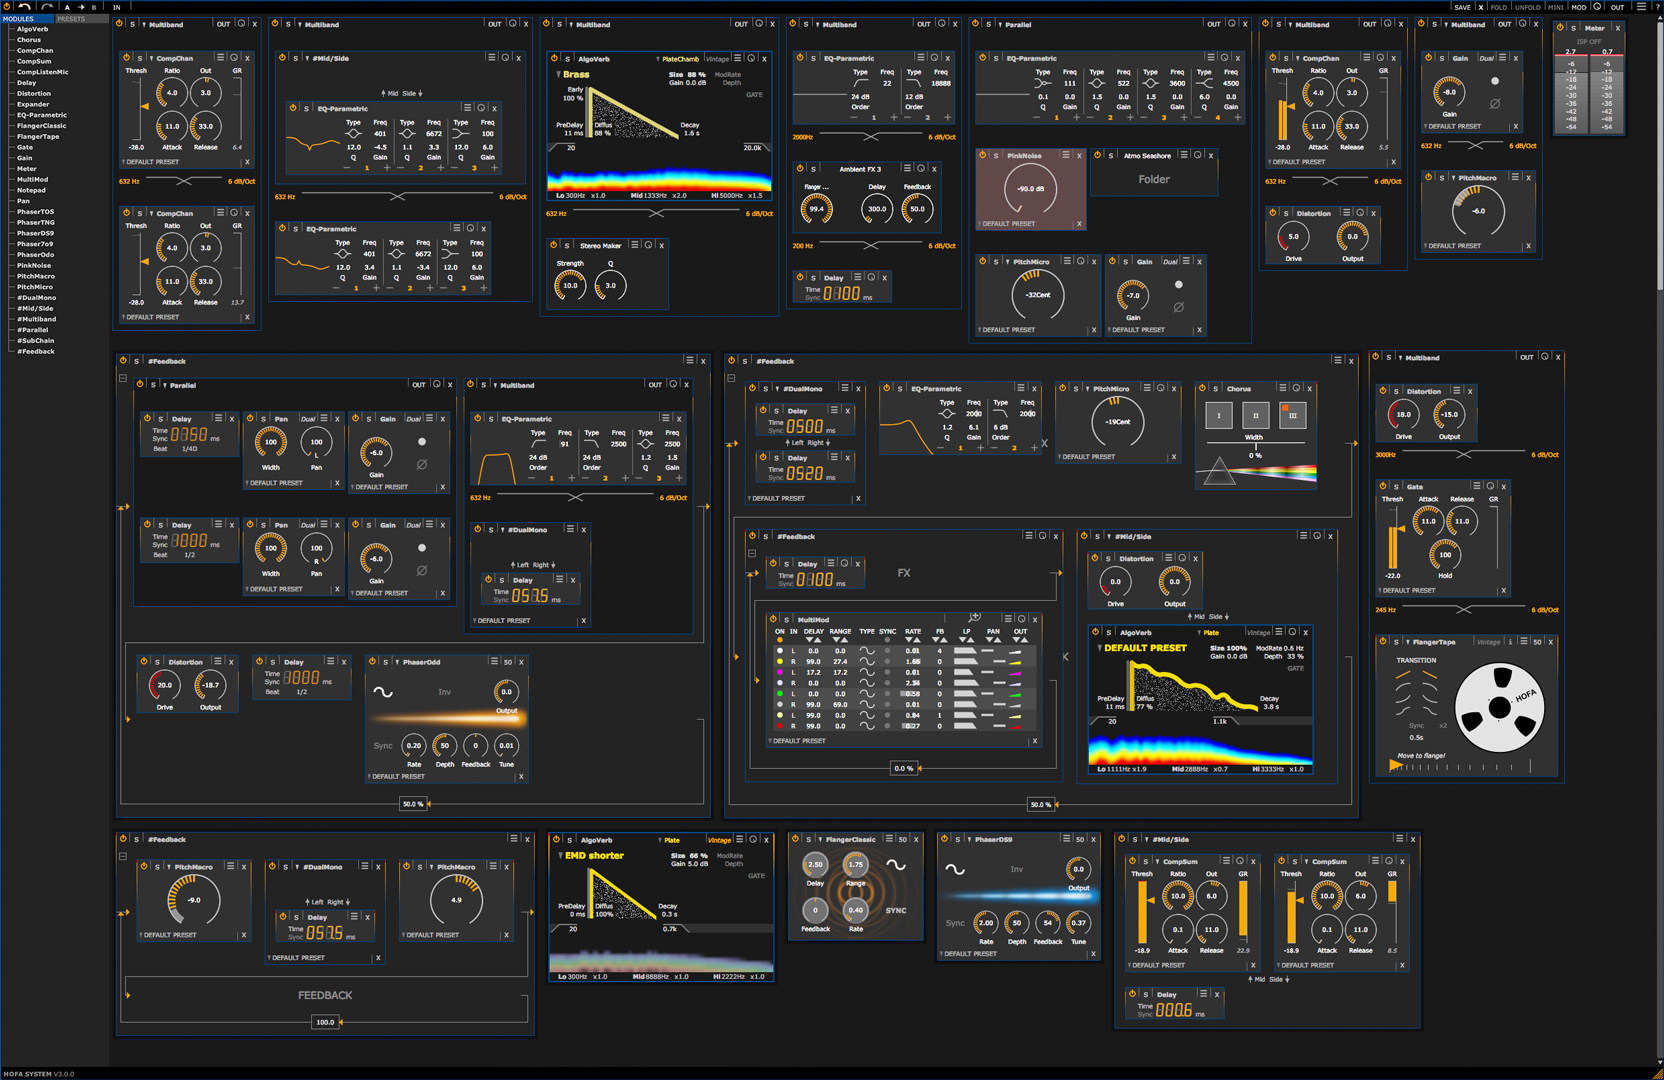Click Stereo Maker modulation clock icon
The width and height of the screenshot is (1664, 1080).
[x=648, y=245]
